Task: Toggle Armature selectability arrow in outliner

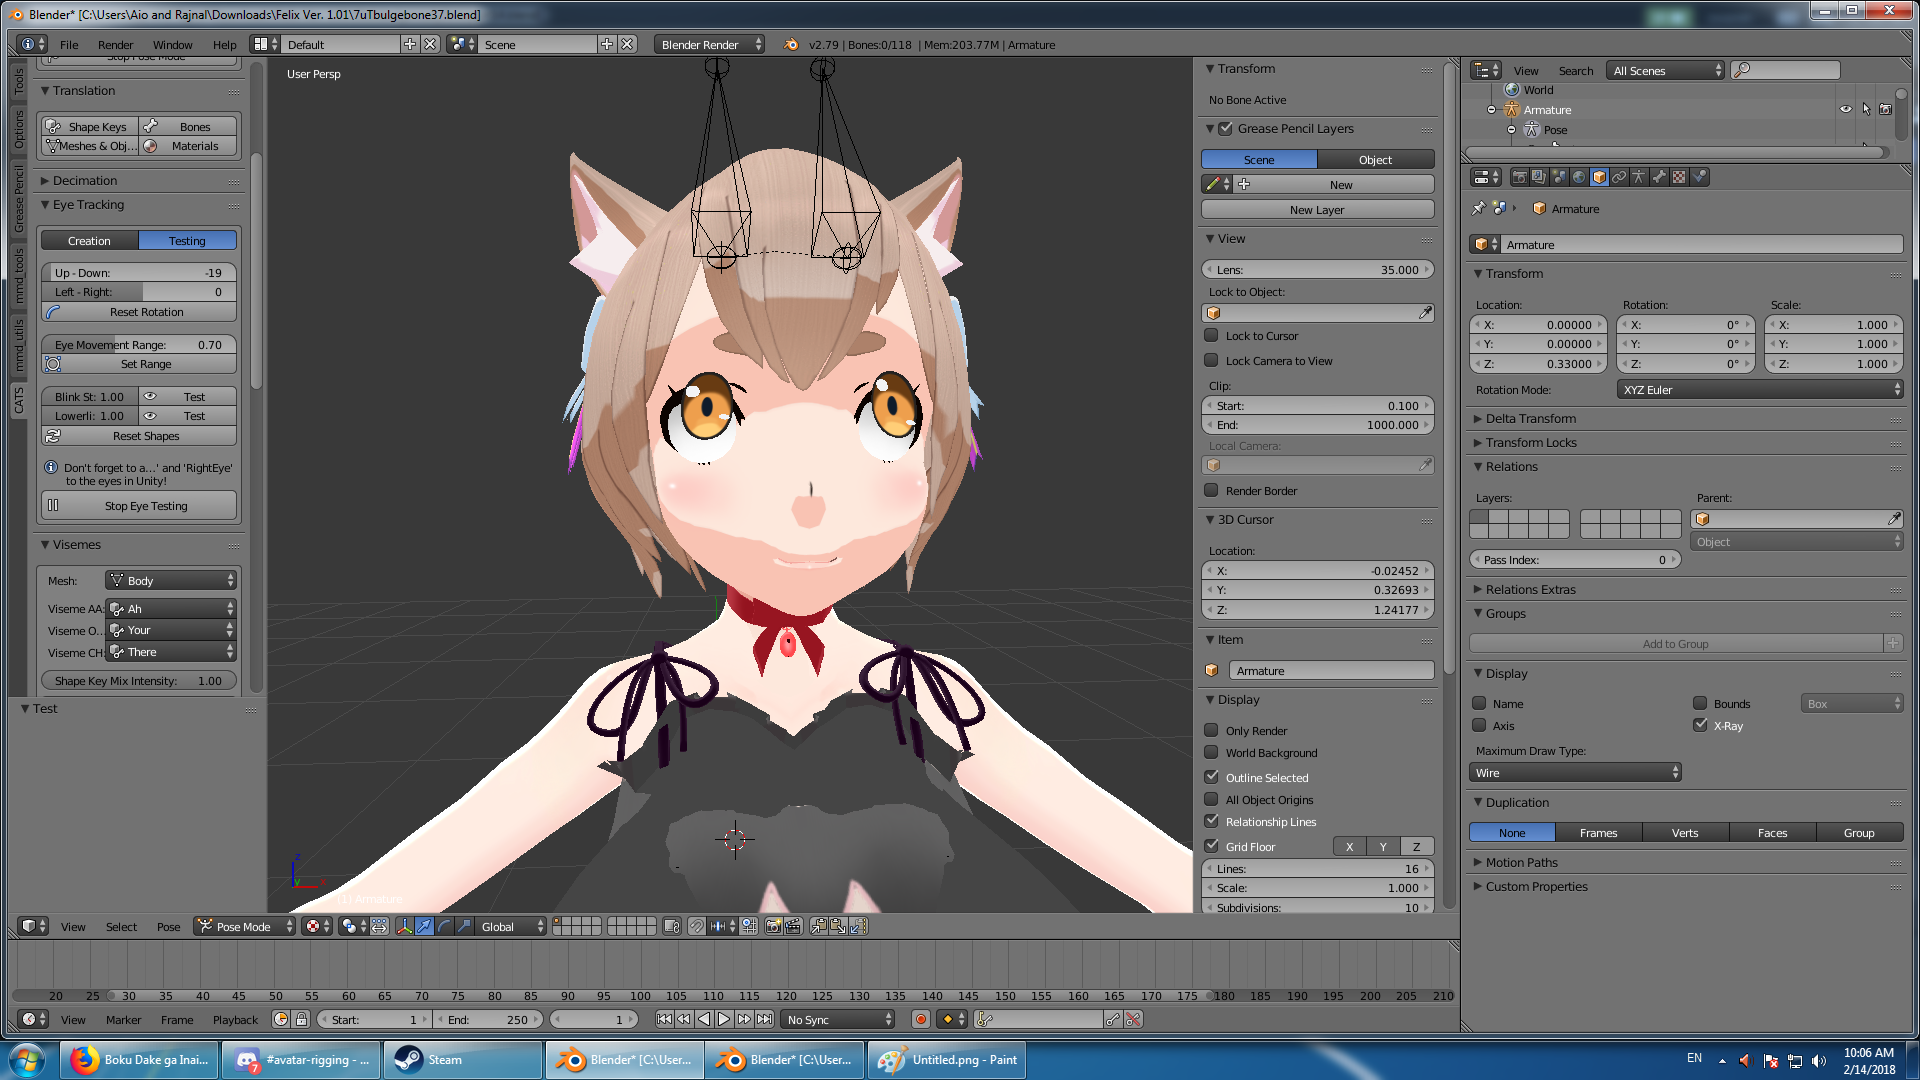Action: [1866, 109]
